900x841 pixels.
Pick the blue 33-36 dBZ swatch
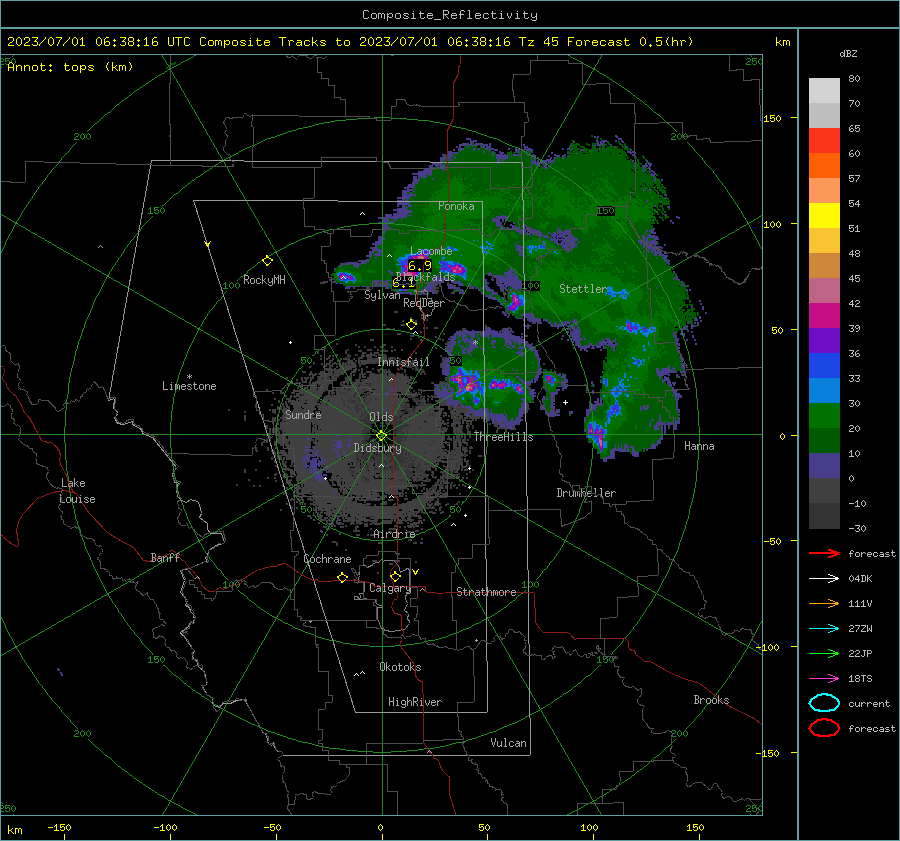(824, 366)
